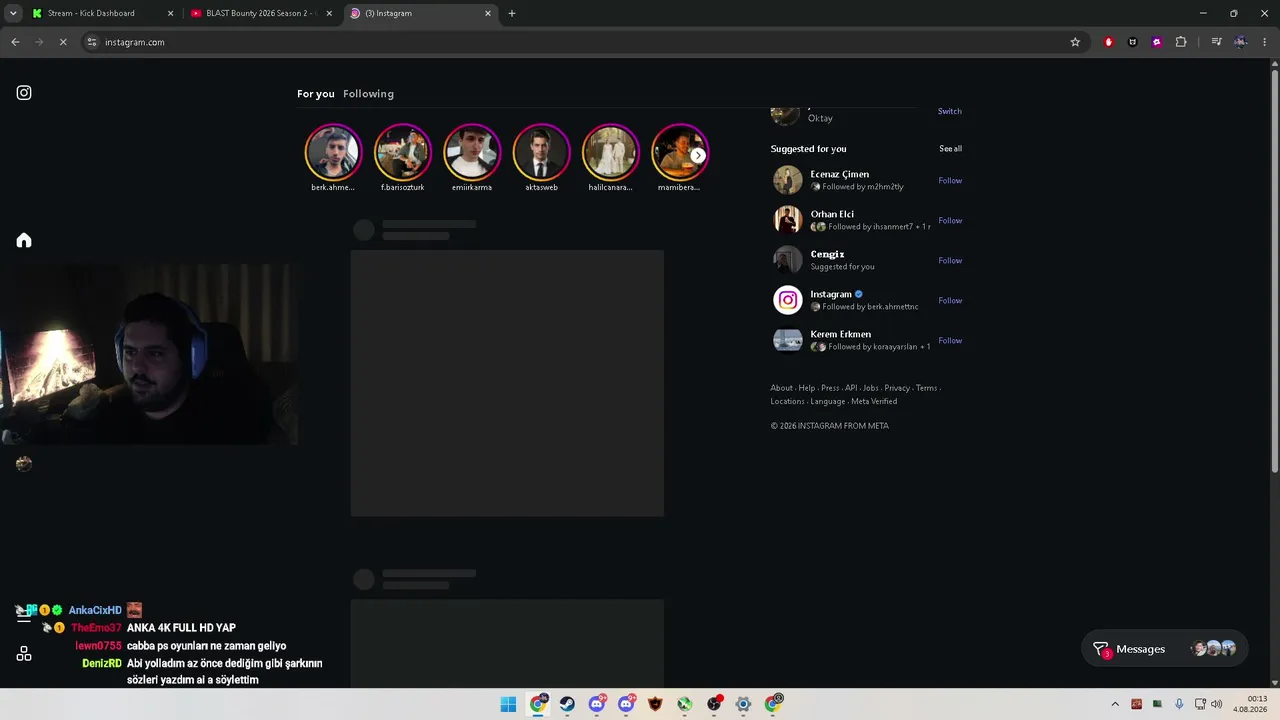Follow Ecenaz Çimen
This screenshot has width=1280, height=720.
tap(950, 181)
